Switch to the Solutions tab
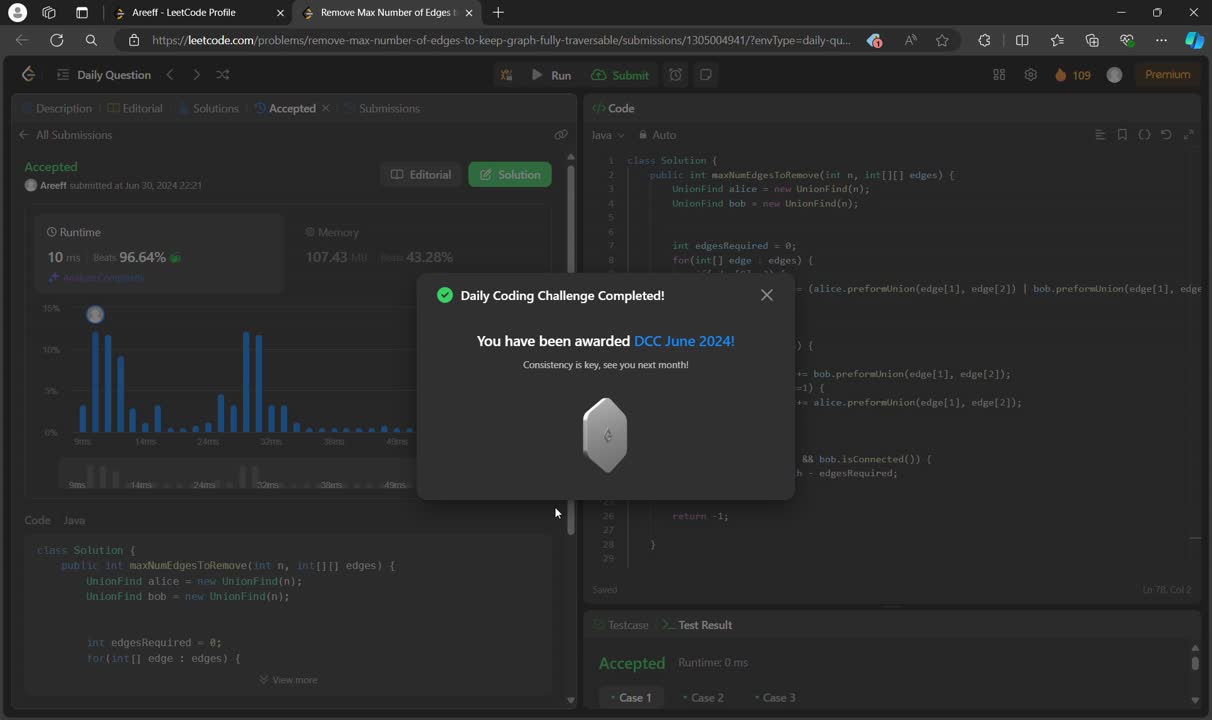 click(208, 108)
